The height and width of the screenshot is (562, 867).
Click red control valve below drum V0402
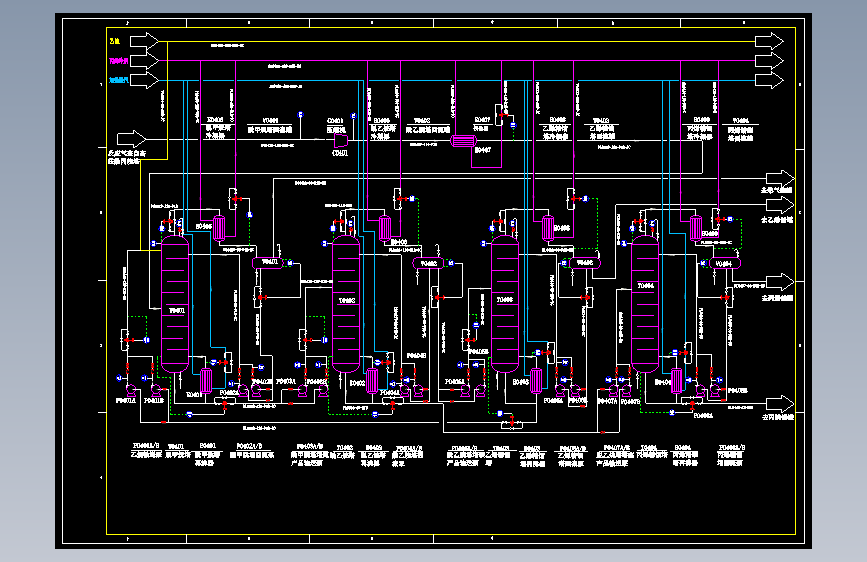pos(439,298)
